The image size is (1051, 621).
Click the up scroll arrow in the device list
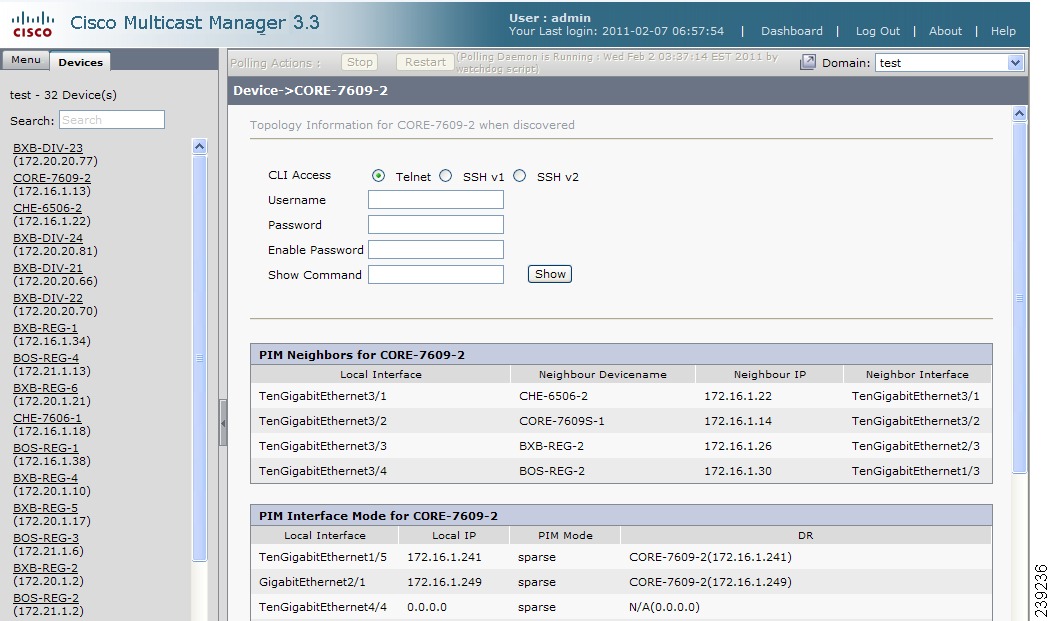tap(199, 145)
